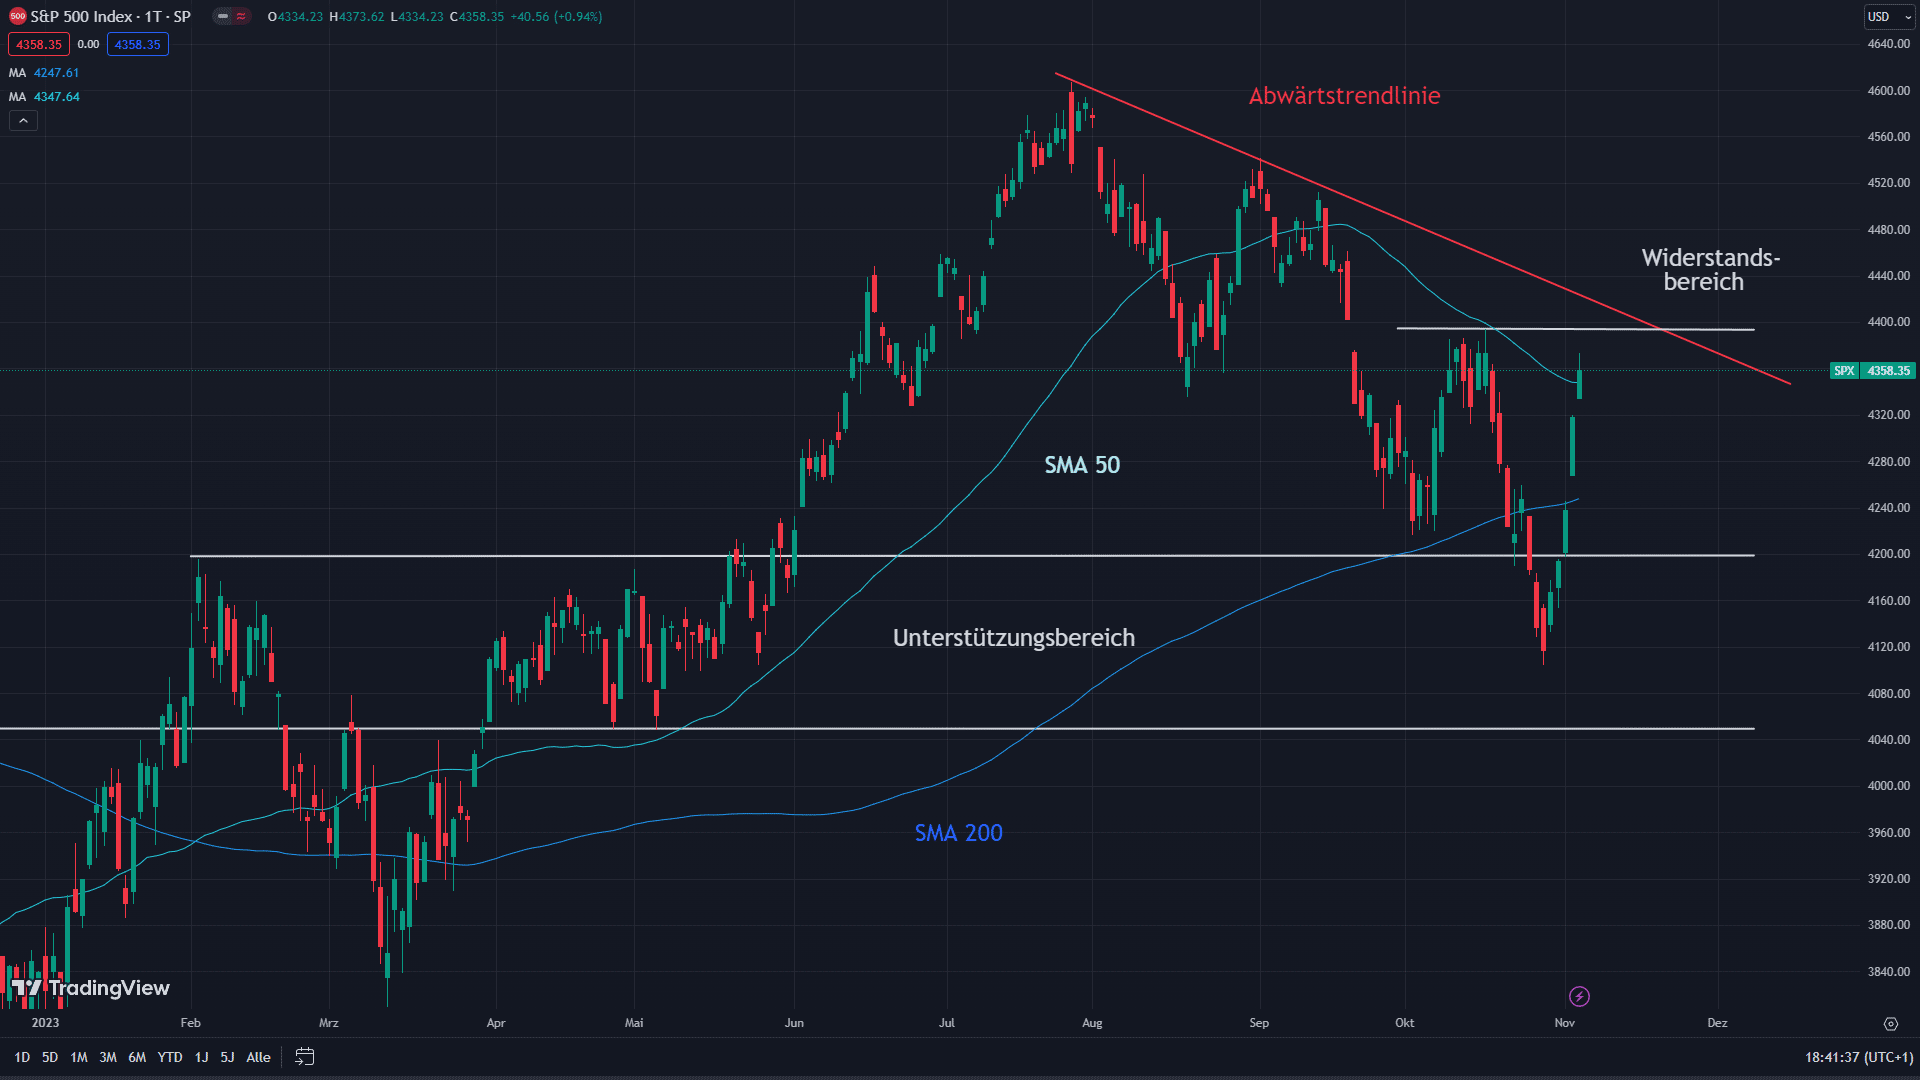Click the 2023 year label on time axis
Image resolution: width=1920 pixels, height=1080 pixels.
pos(45,1023)
